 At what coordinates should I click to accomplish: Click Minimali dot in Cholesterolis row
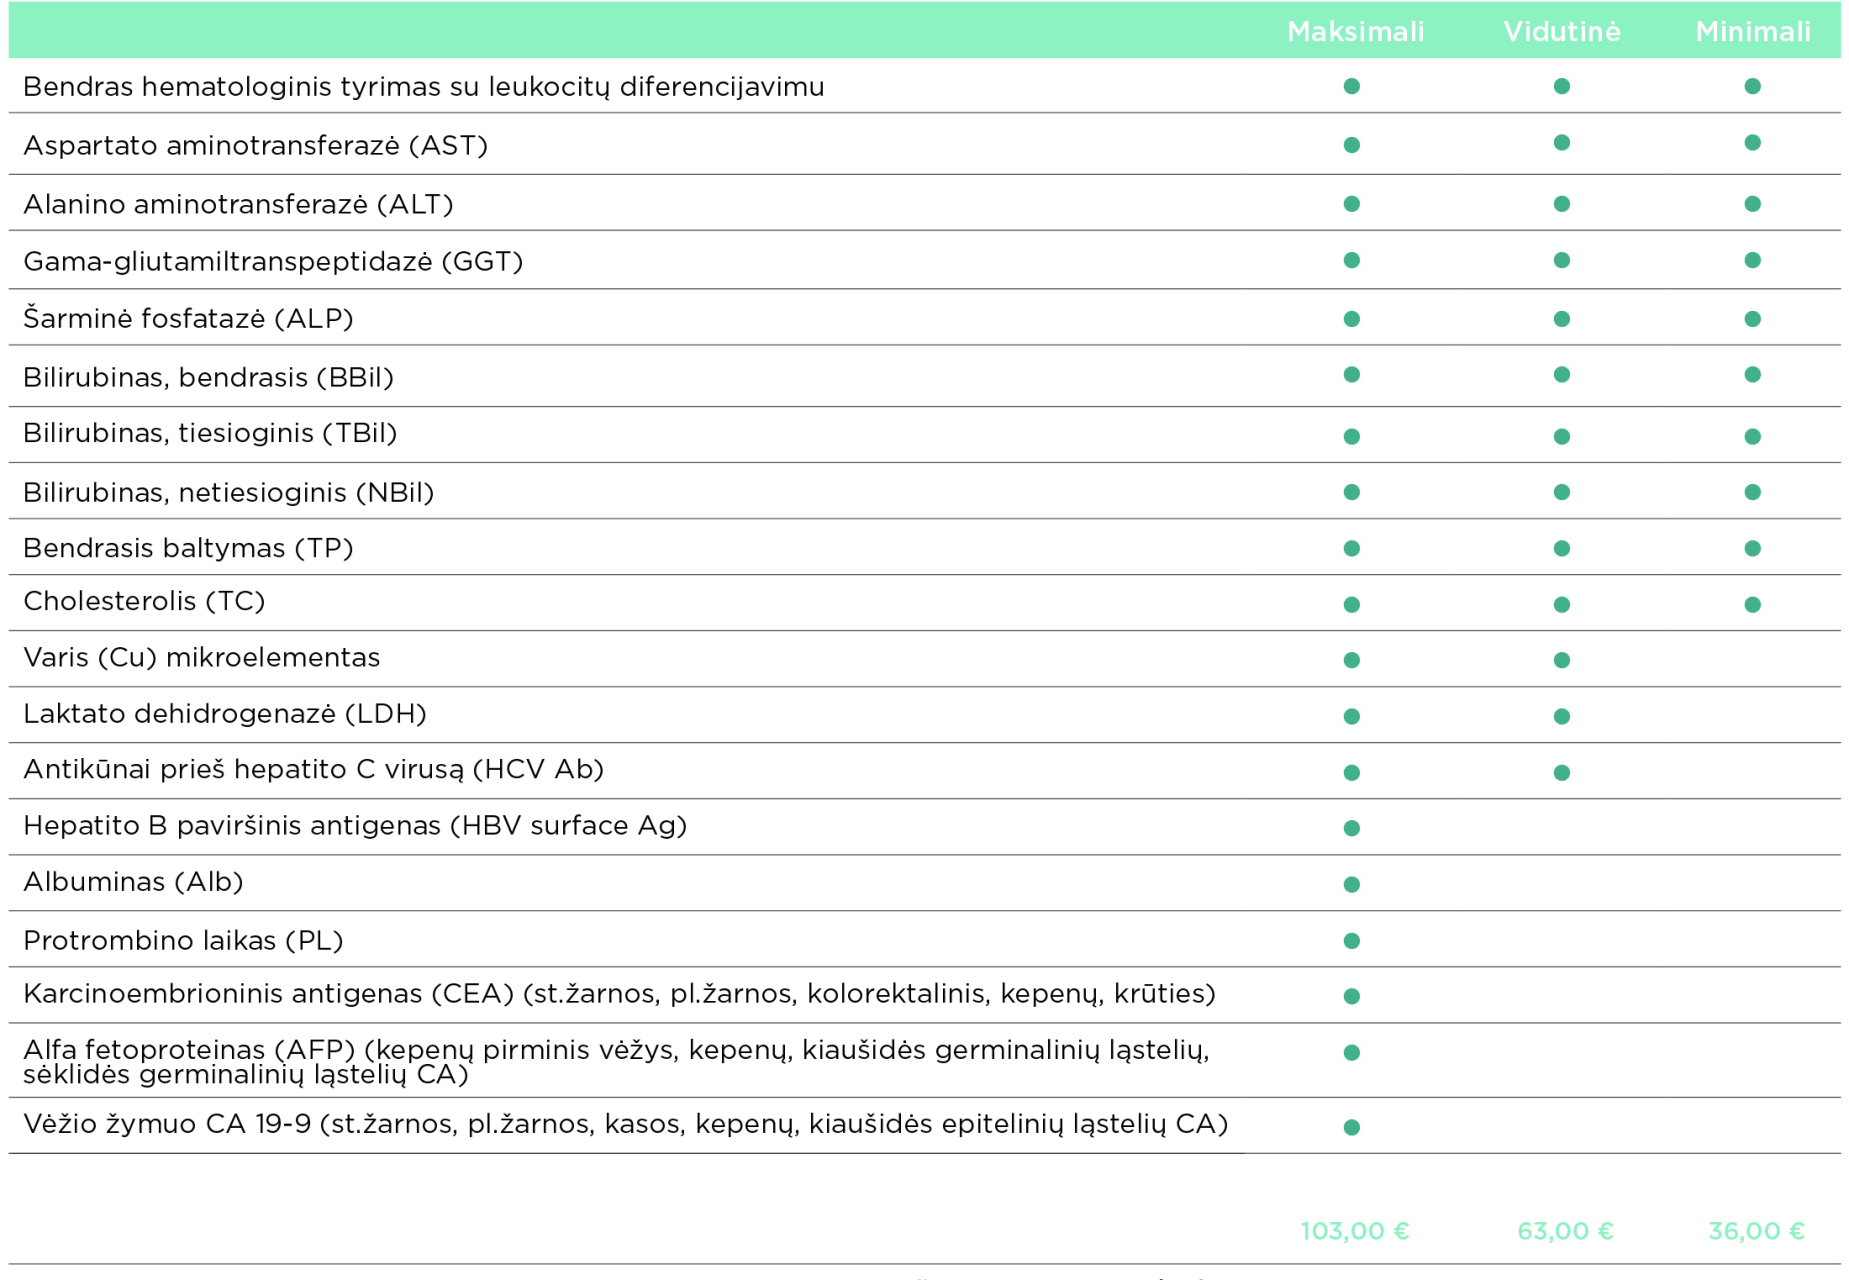point(1752,605)
